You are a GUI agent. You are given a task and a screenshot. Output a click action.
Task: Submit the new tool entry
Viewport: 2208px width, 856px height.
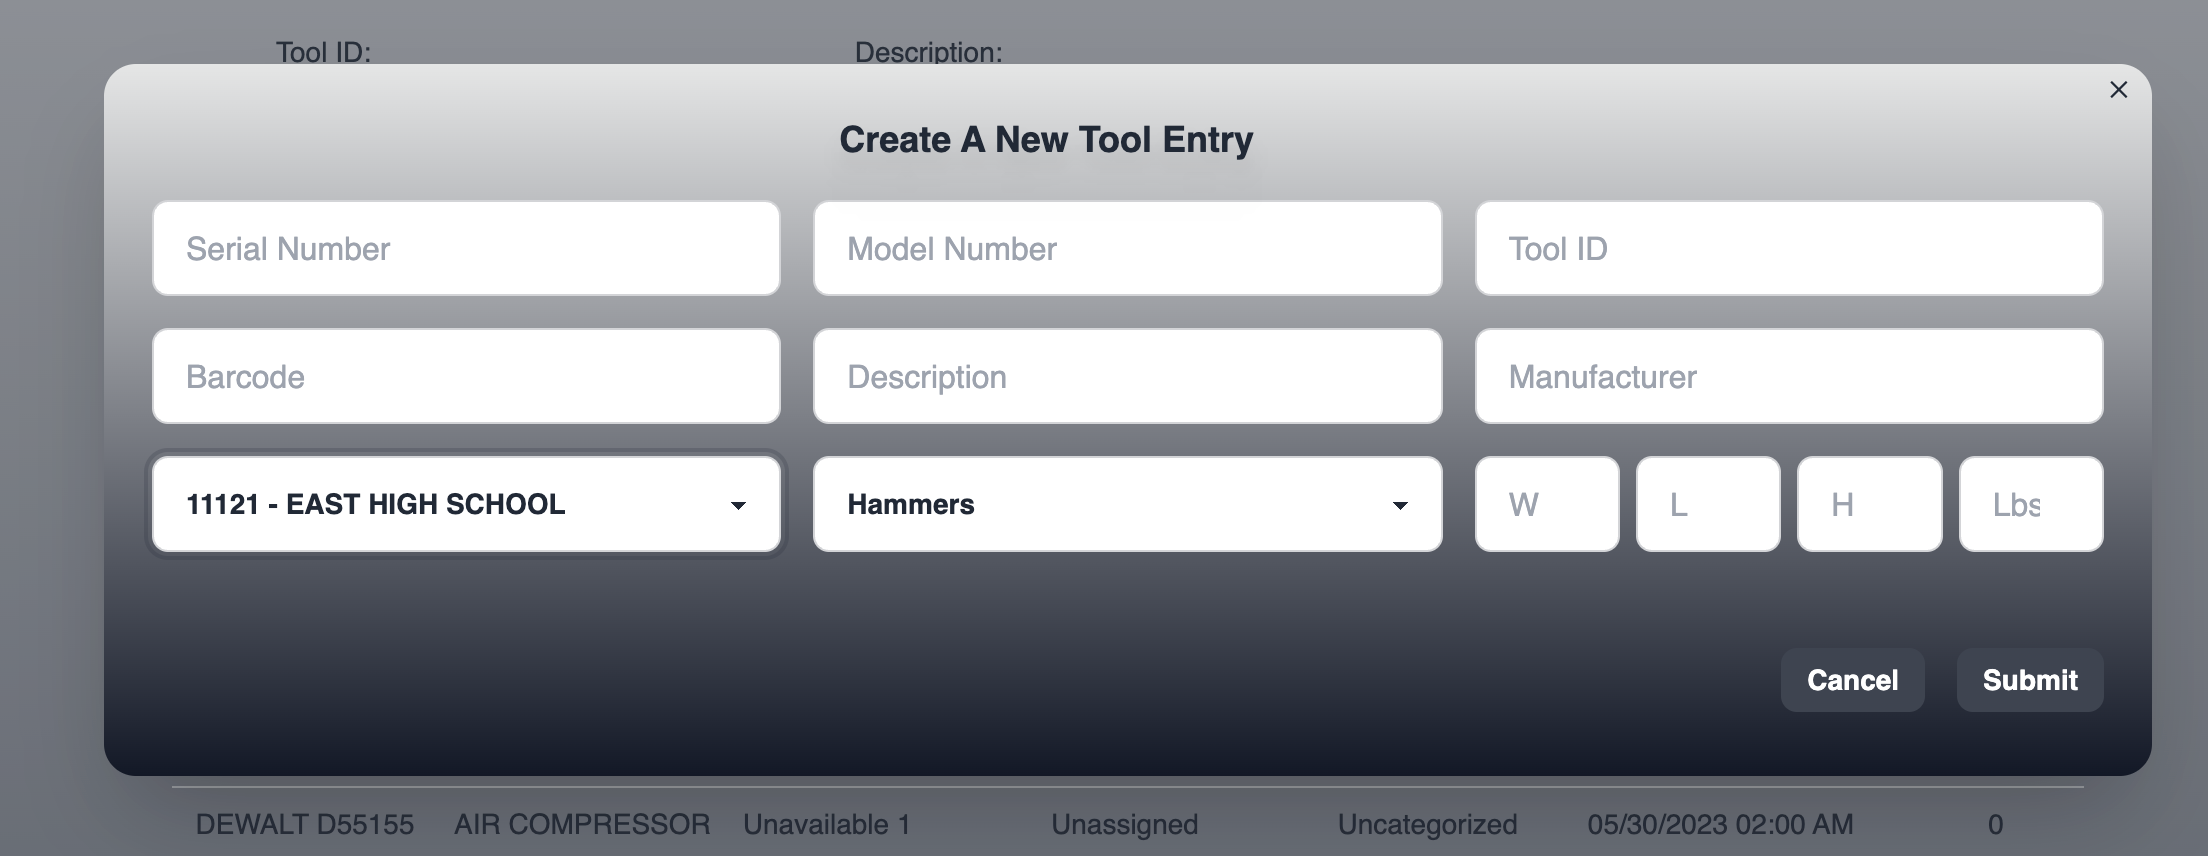tap(2029, 680)
